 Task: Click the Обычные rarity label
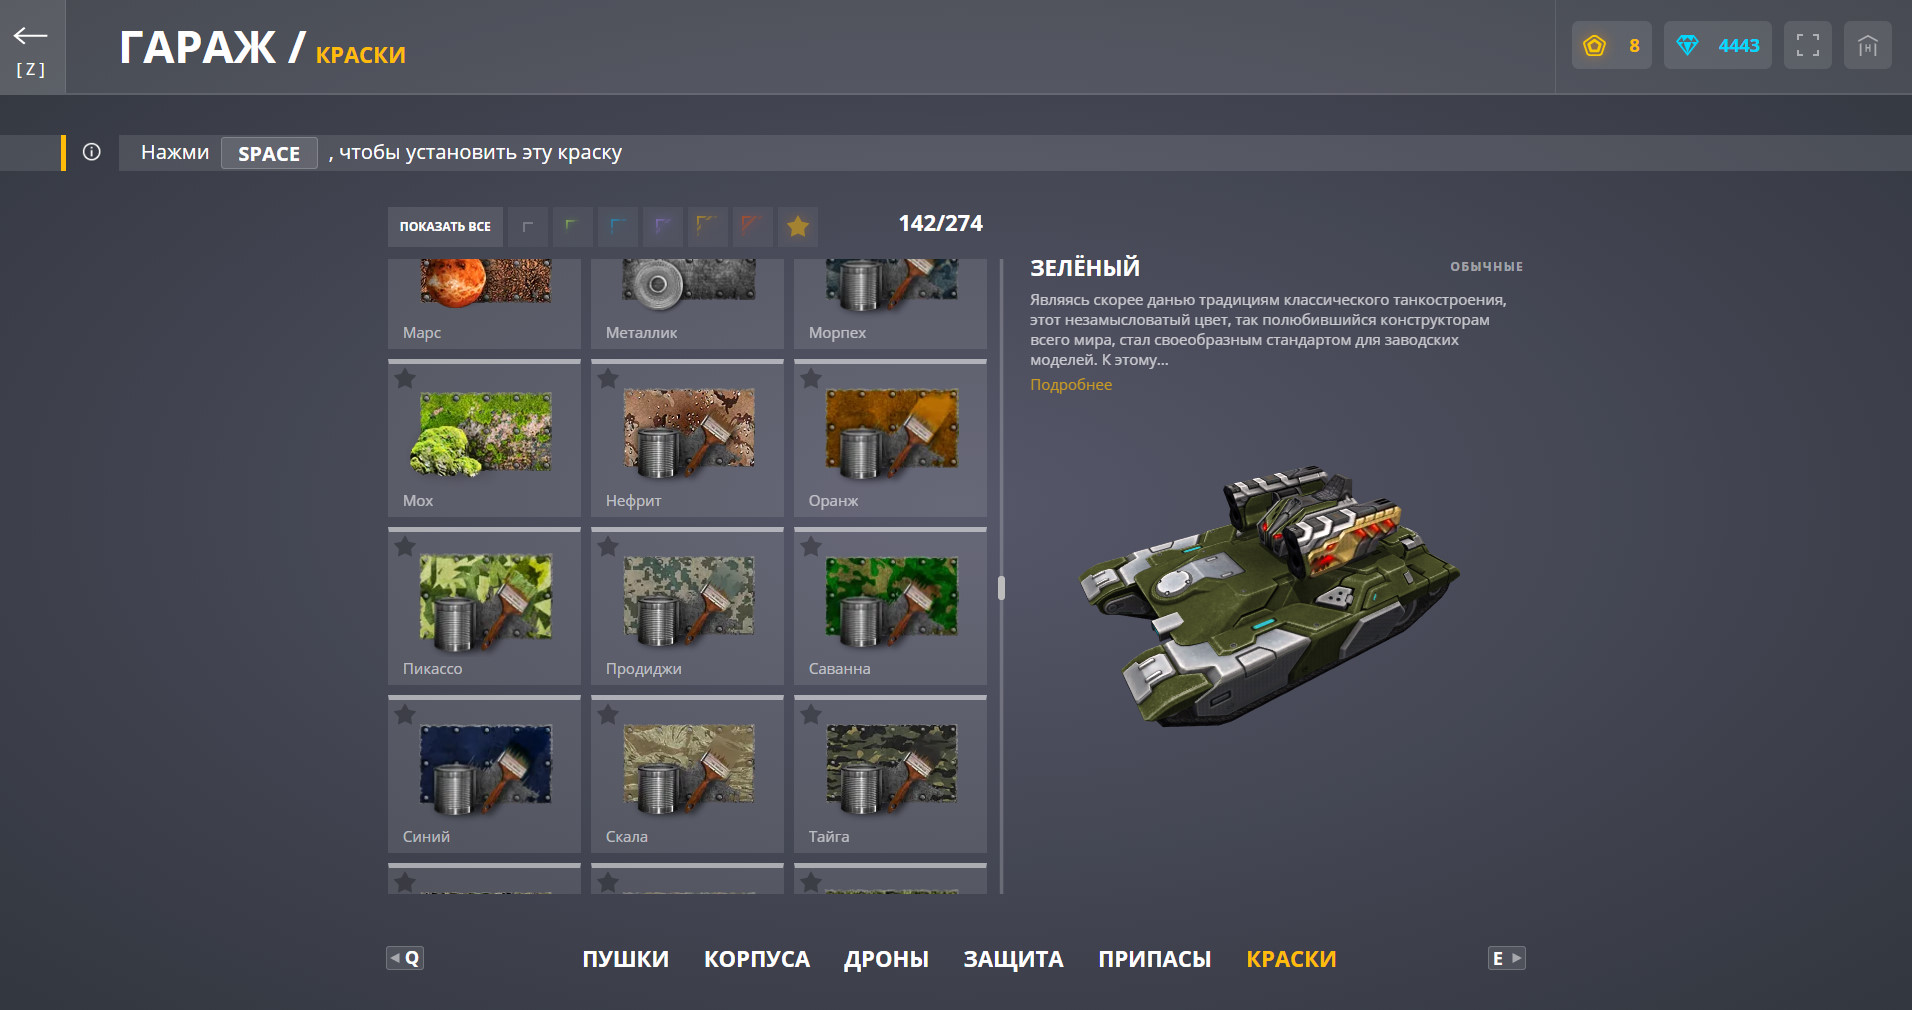tap(1486, 267)
